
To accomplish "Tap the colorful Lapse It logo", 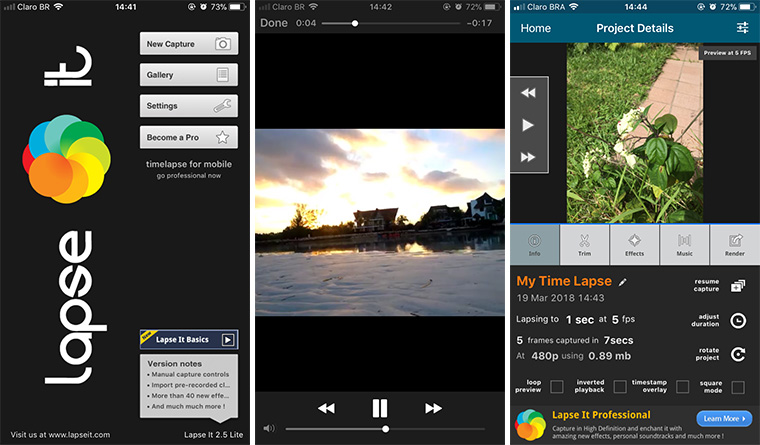I will 67,159.
